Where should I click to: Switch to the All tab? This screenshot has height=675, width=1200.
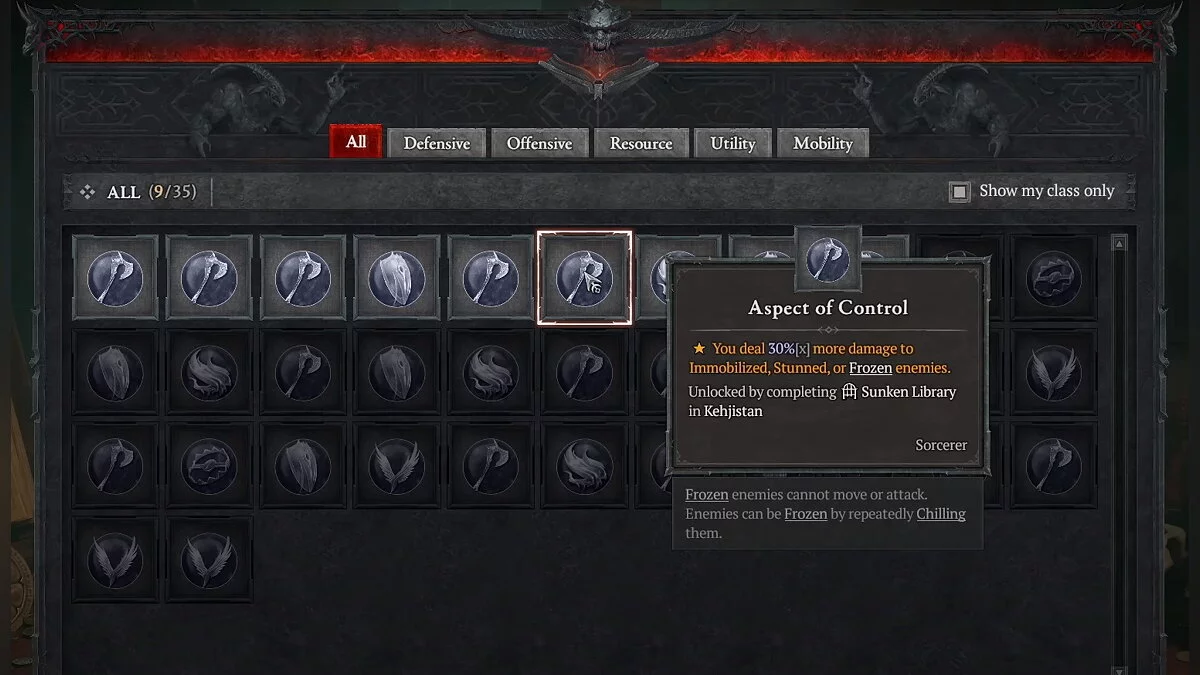pyautogui.click(x=356, y=142)
